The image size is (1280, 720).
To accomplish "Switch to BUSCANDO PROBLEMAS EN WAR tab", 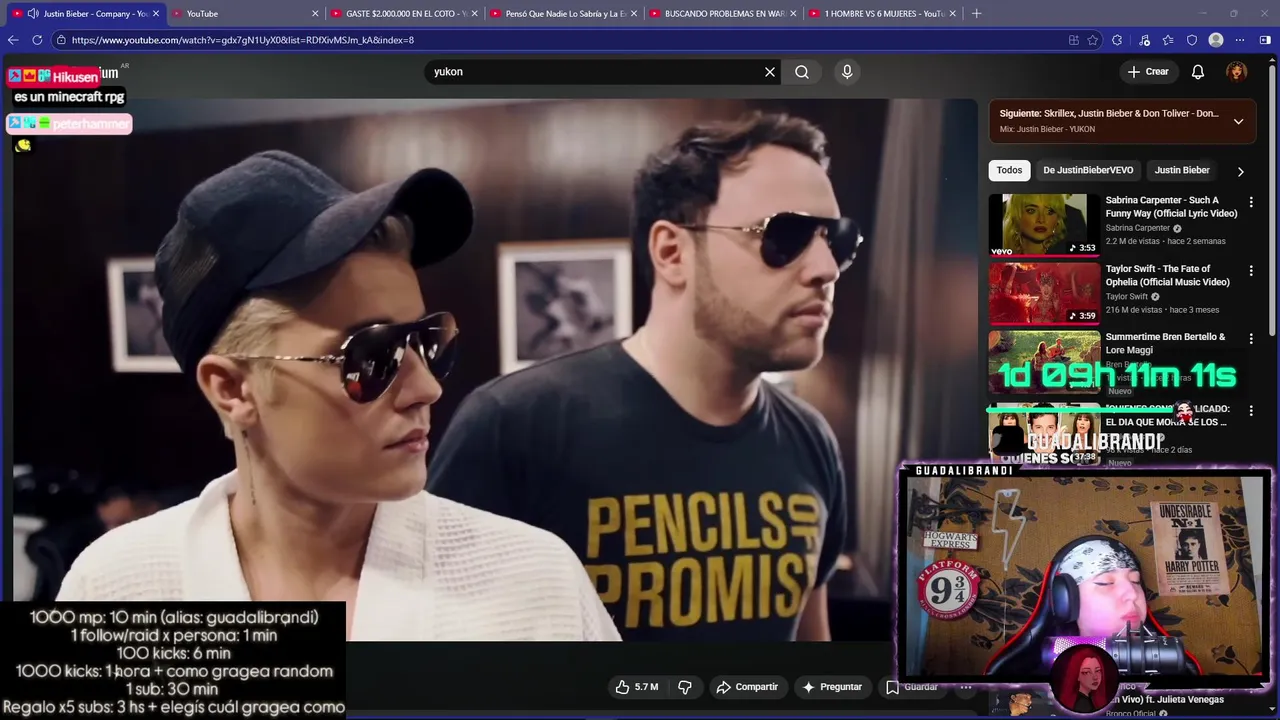I will [724, 14].
